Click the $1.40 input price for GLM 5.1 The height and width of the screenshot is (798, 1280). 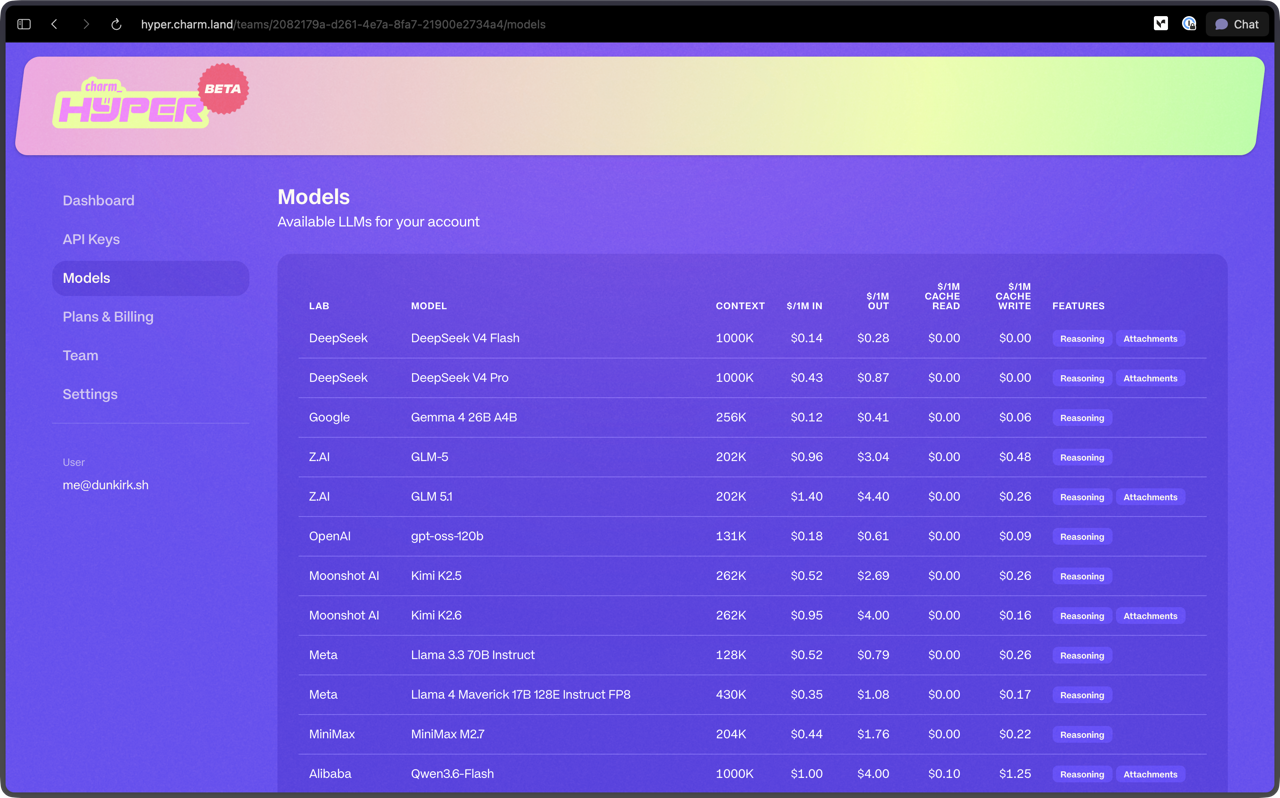click(806, 497)
